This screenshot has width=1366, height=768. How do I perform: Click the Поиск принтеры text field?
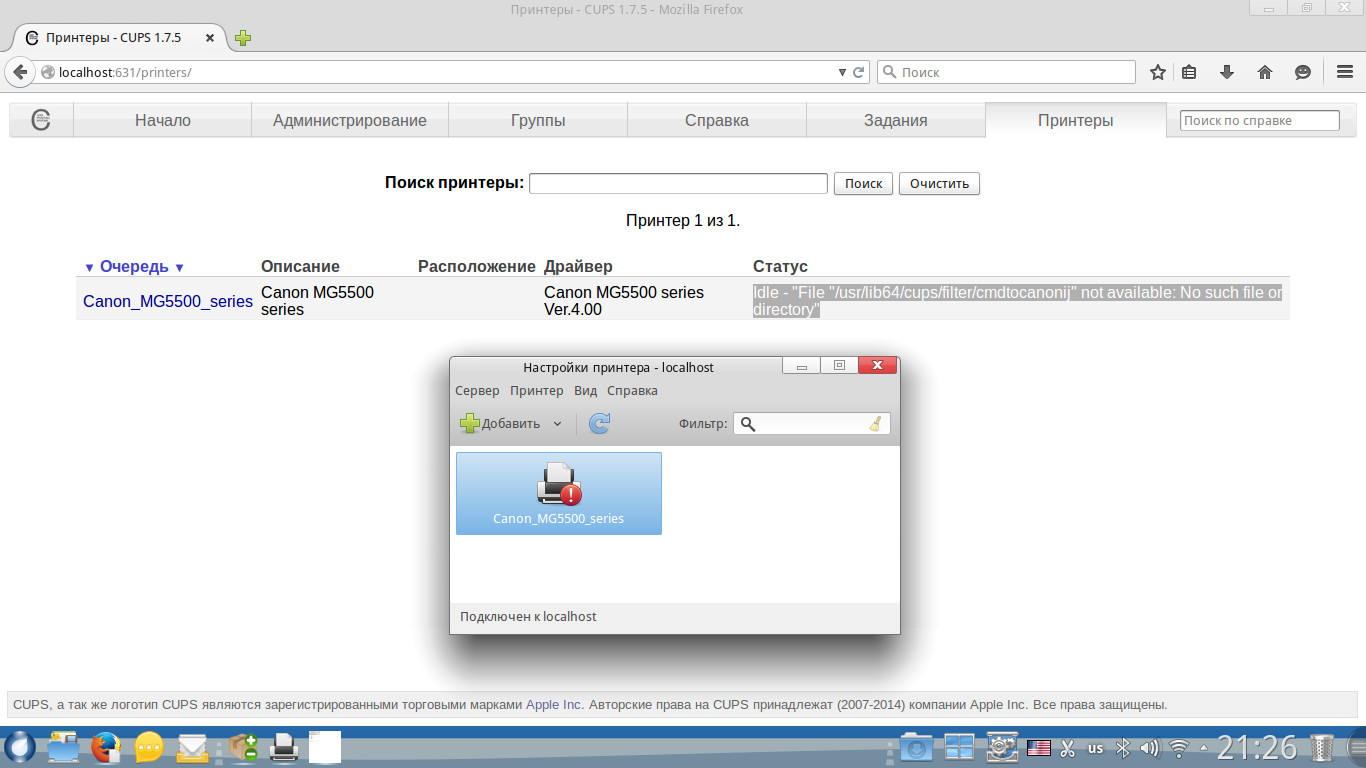pyautogui.click(x=678, y=183)
